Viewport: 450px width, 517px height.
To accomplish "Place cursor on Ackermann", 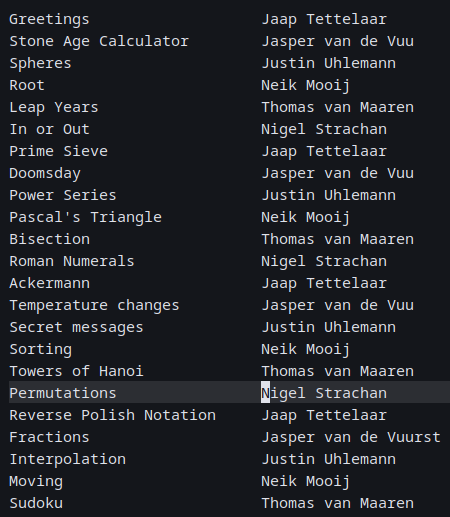I will tap(49, 284).
